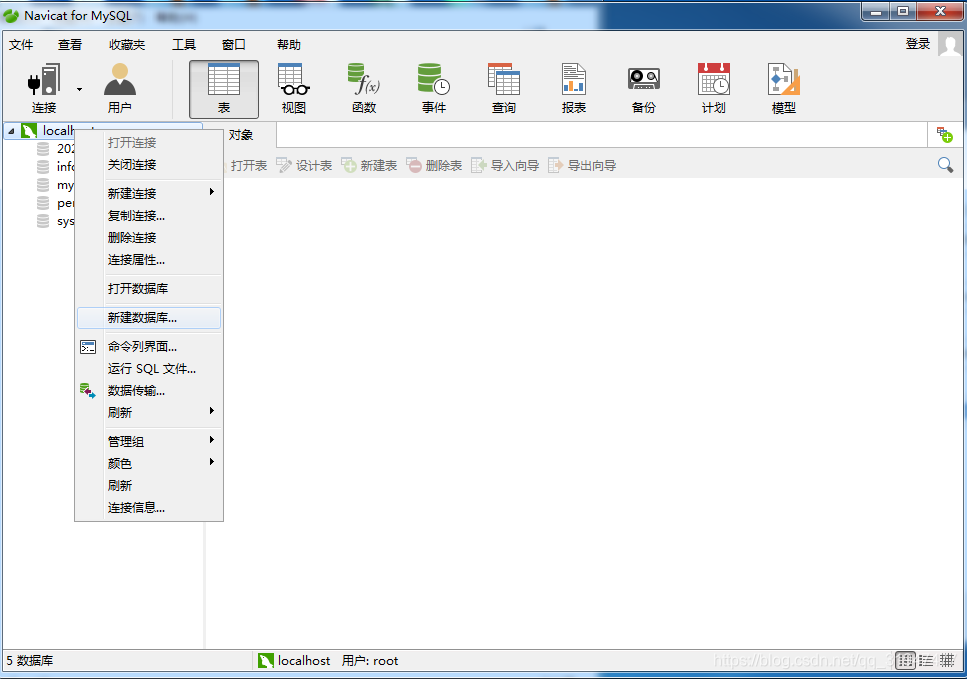Choose 删除连接 from the context menu
Image resolution: width=967 pixels, height=679 pixels.
(x=149, y=237)
